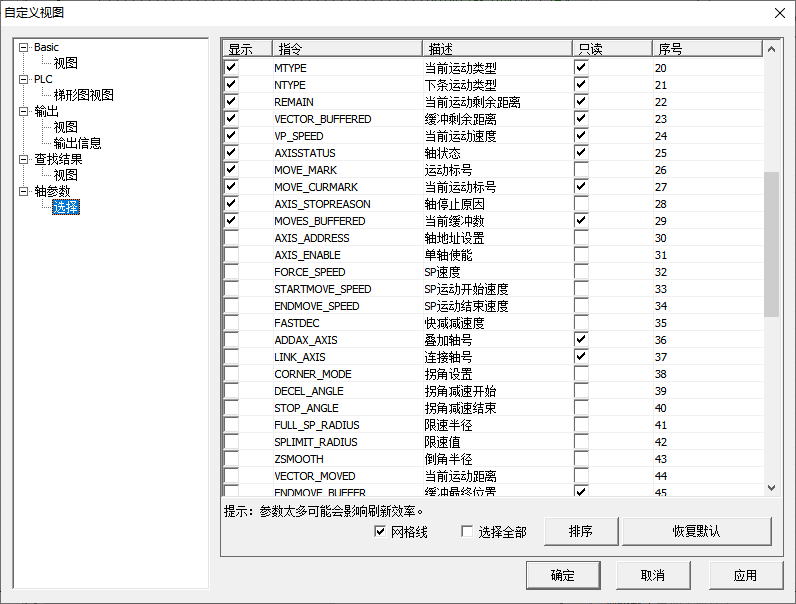Viewport: 796px width, 604px height.
Task: Click the 显示 column header
Action: click(248, 49)
